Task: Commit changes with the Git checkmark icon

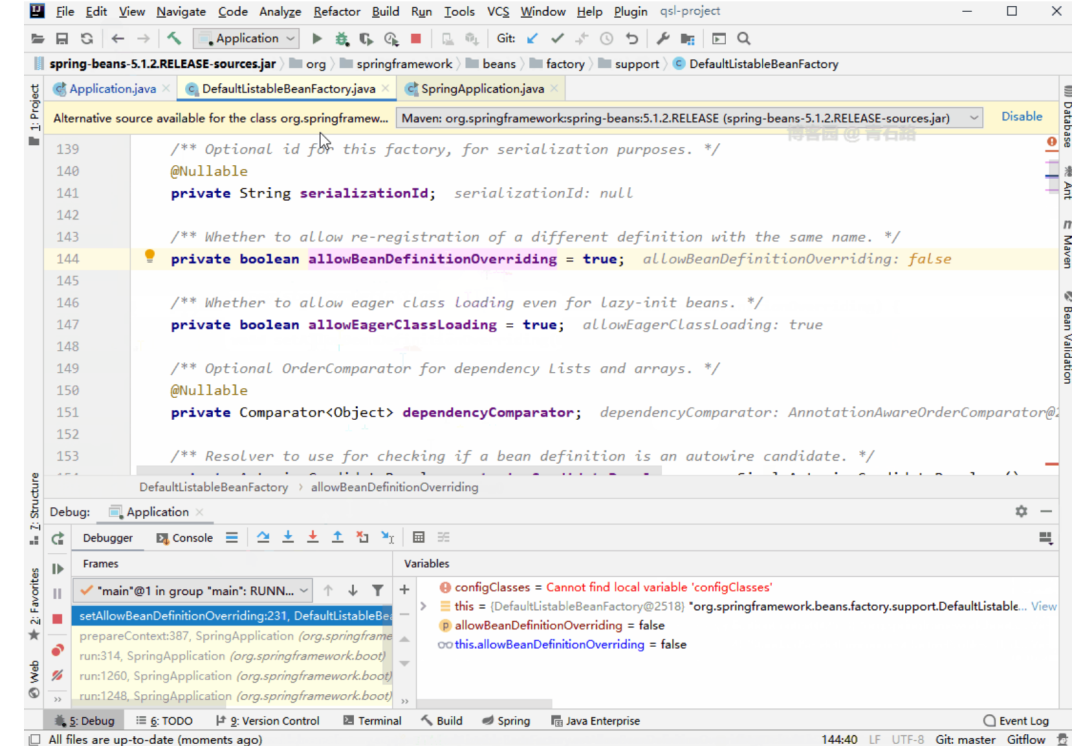Action: coord(557,39)
